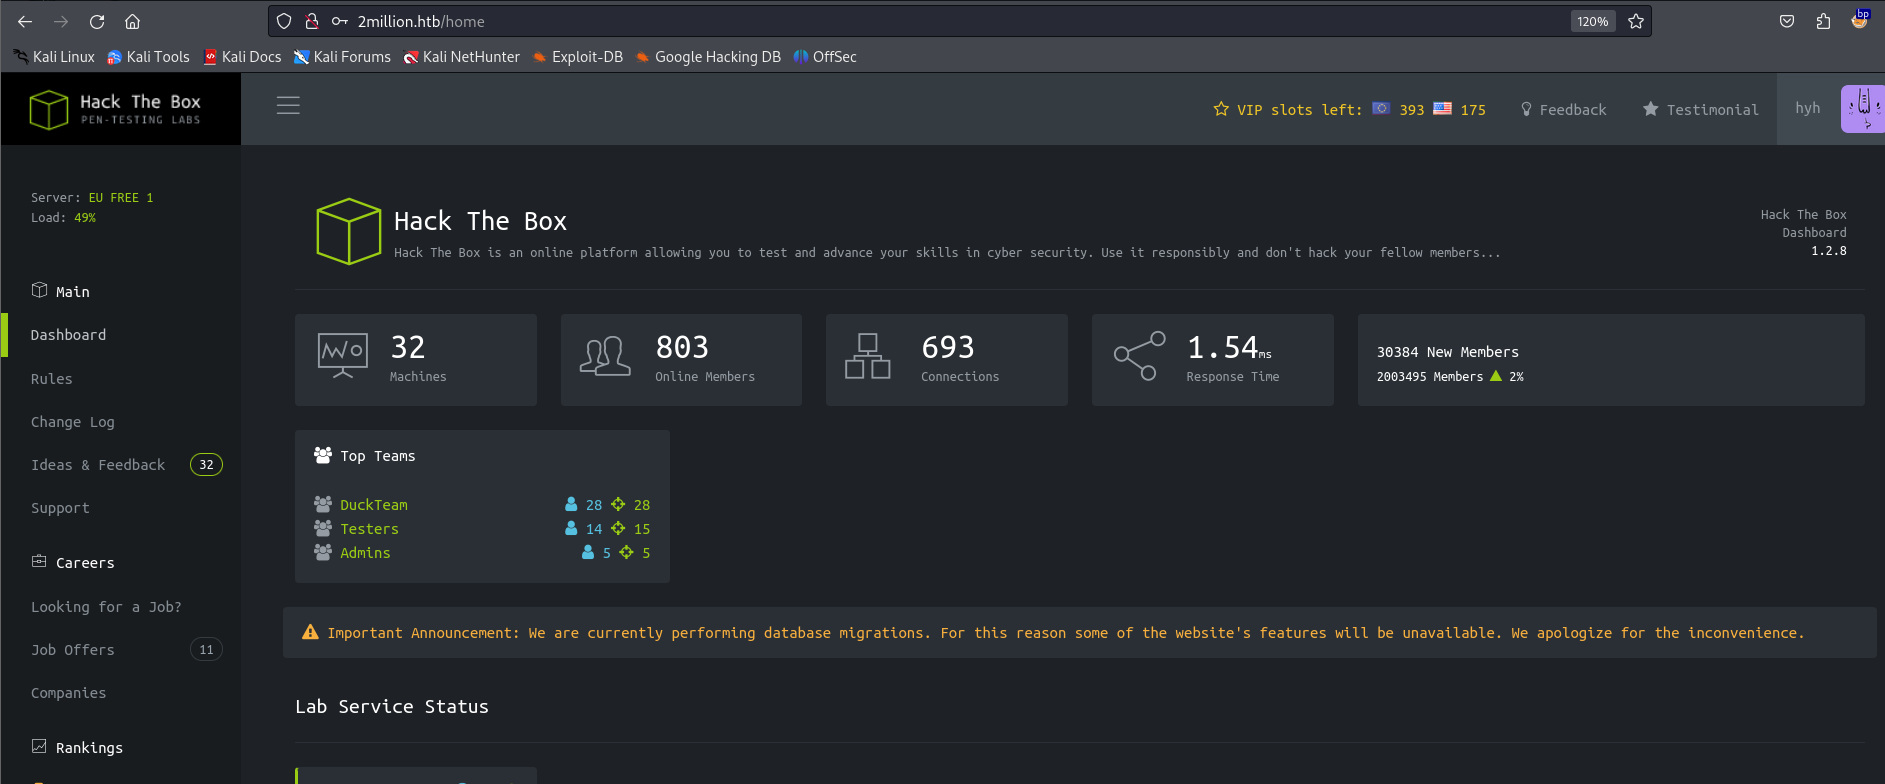
Task: Open OffSec bookmark
Action: coord(825,57)
